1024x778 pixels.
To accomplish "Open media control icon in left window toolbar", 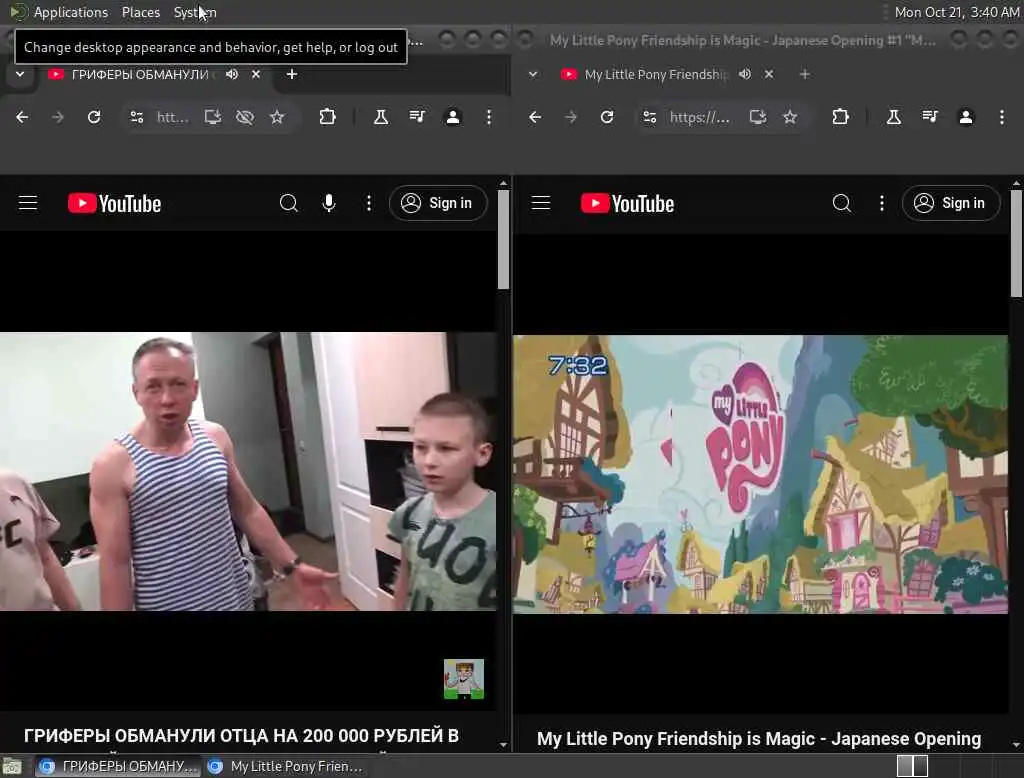I will pyautogui.click(x=417, y=117).
